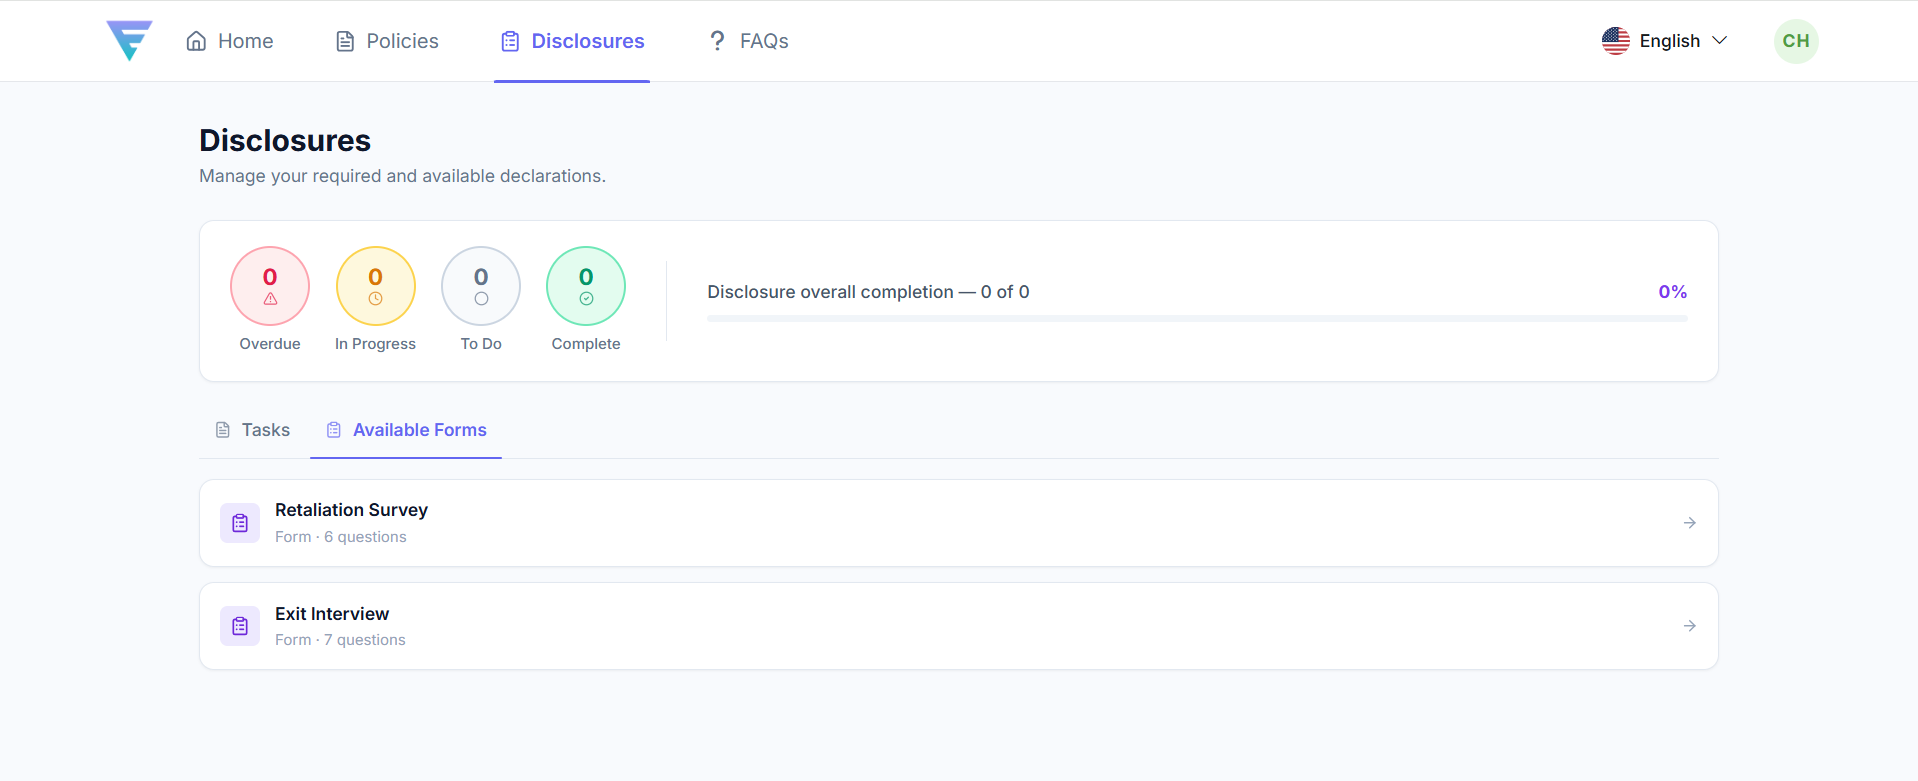Click the Disclosures page heading
The height and width of the screenshot is (781, 1918).
[x=285, y=140]
